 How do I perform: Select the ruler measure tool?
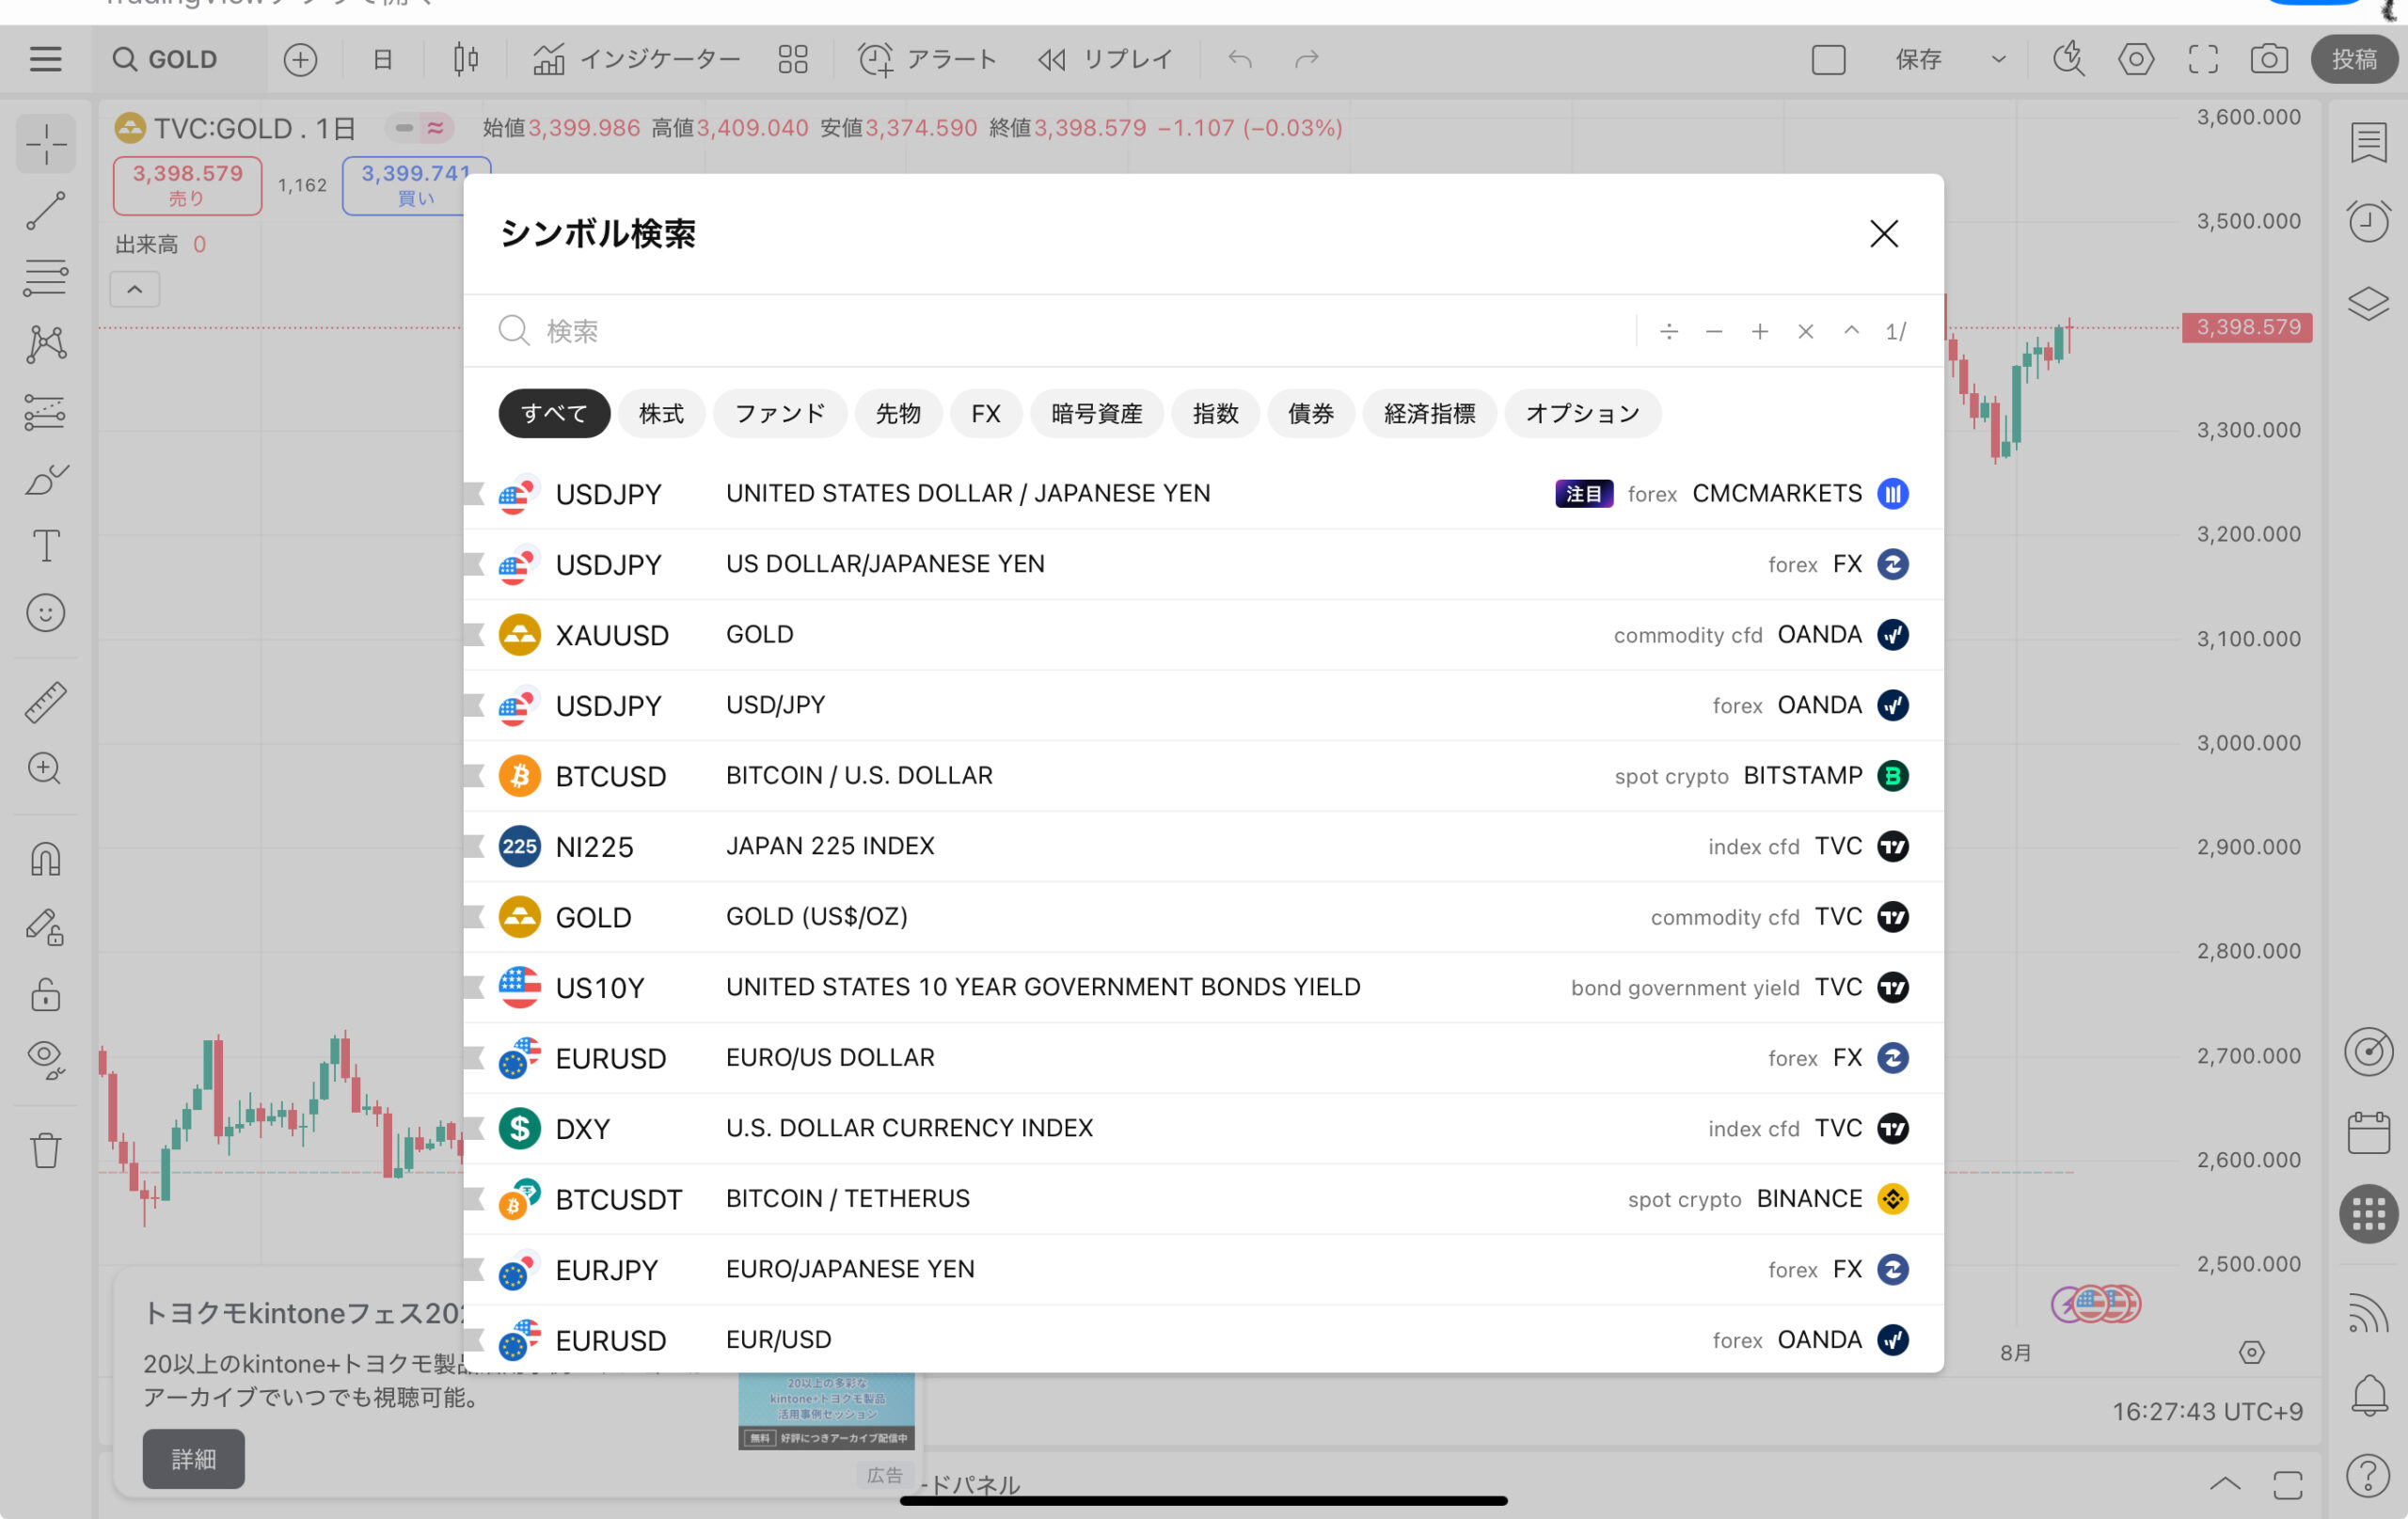click(46, 702)
